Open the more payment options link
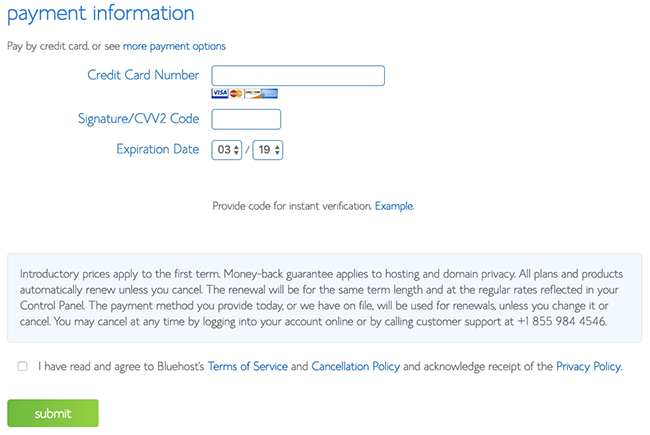Screen dimensions: 650x435 (174, 46)
